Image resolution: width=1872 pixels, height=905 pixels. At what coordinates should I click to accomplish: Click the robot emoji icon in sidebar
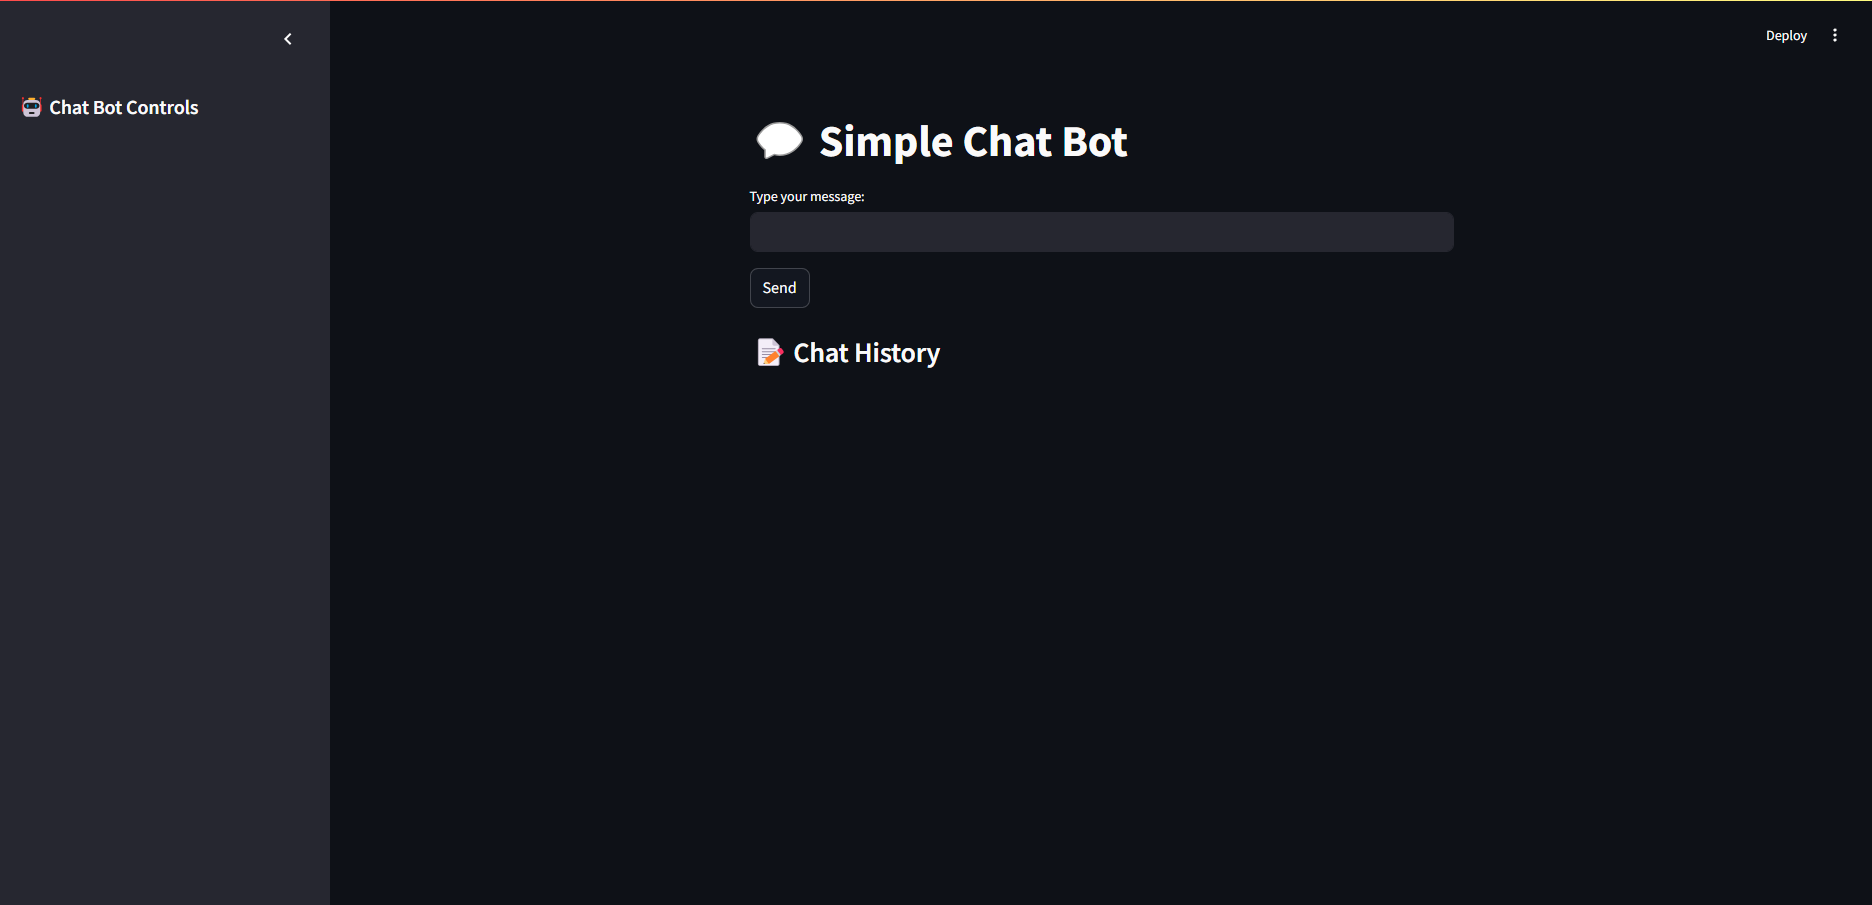(x=32, y=107)
